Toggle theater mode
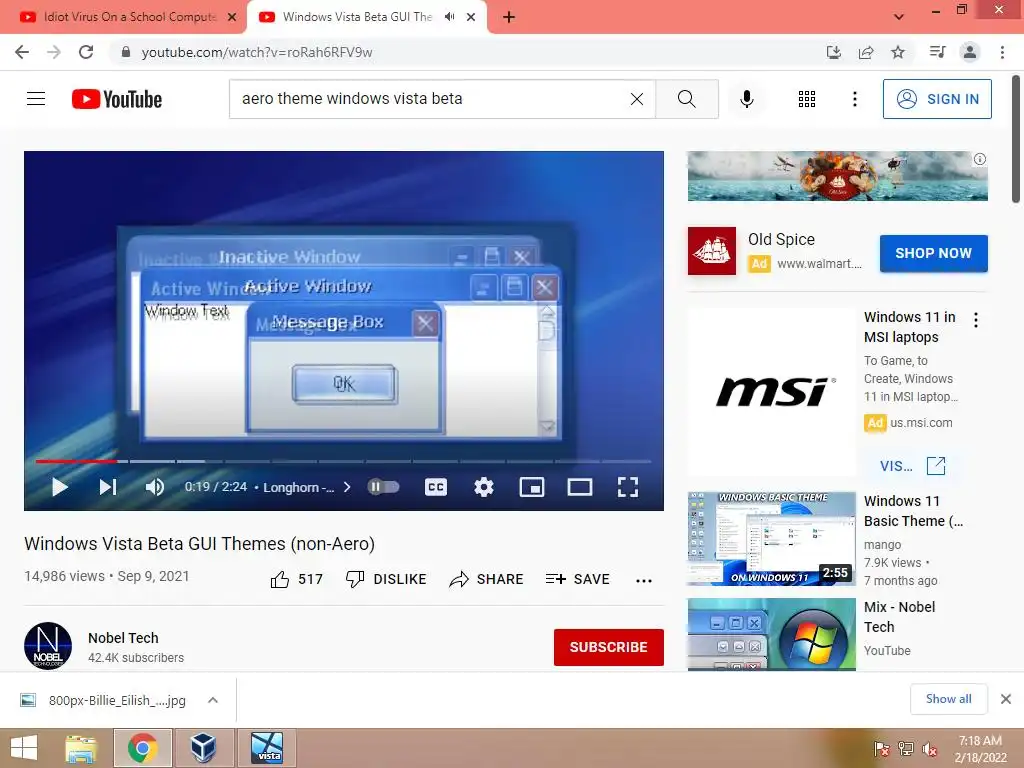 (580, 487)
